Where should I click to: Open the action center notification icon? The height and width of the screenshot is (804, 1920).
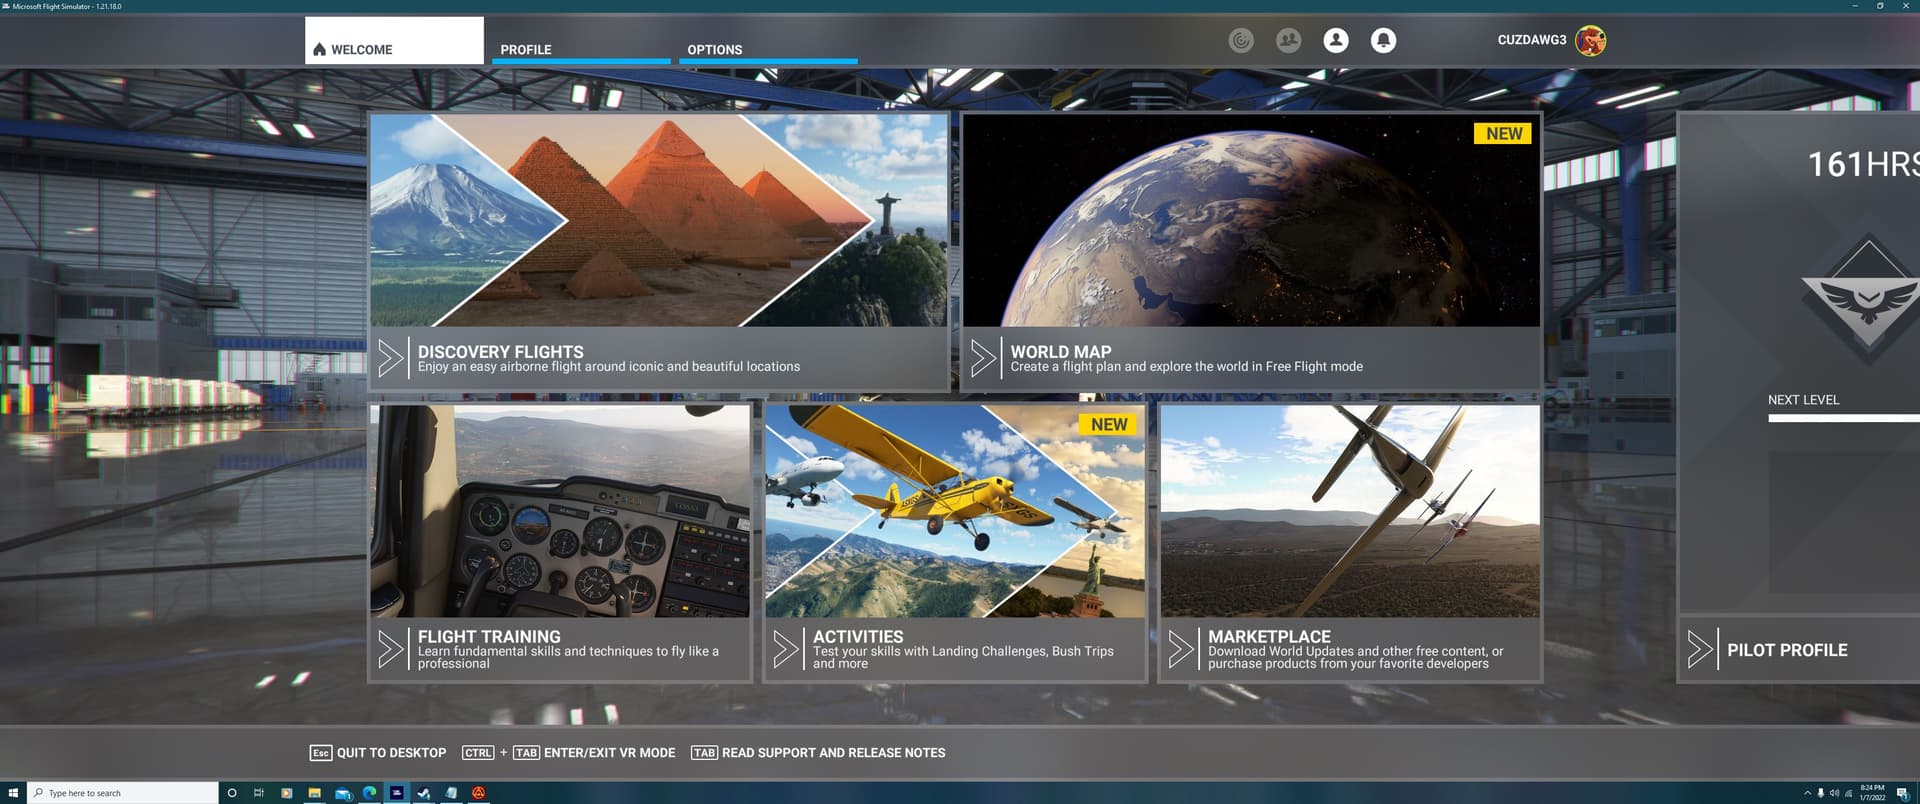click(x=1902, y=793)
